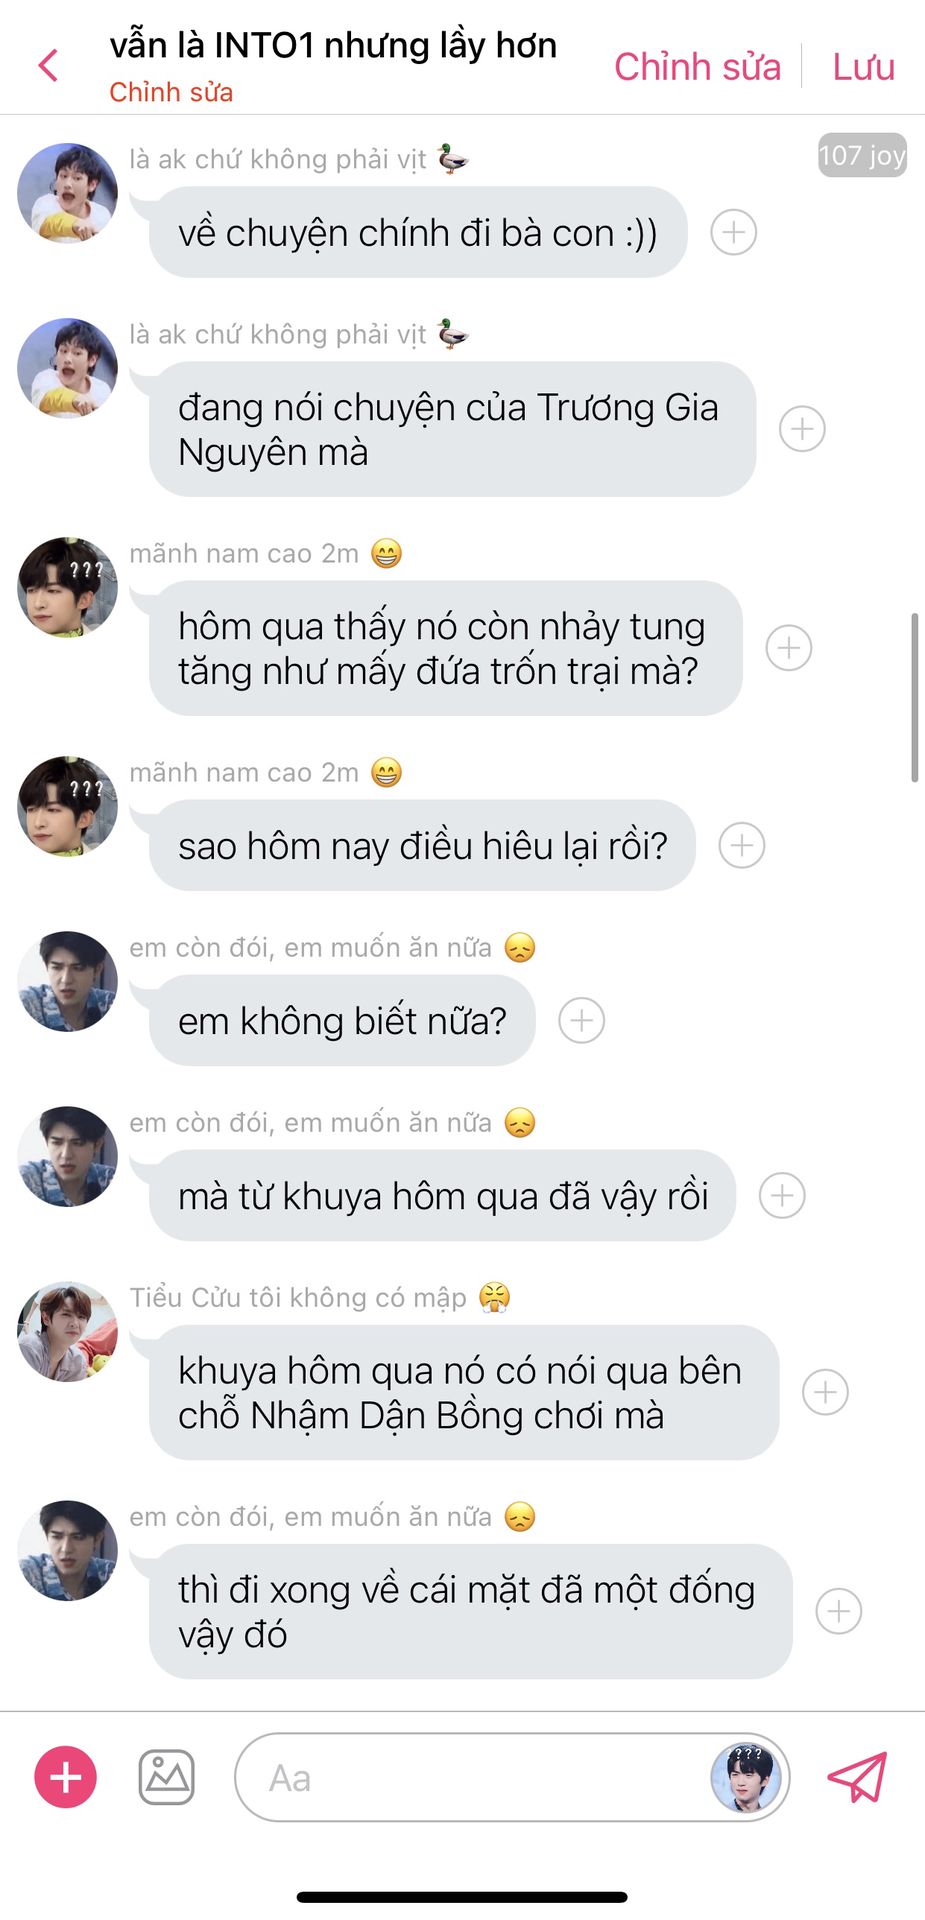
Task: Open the image gallery icon
Action: [x=166, y=1777]
